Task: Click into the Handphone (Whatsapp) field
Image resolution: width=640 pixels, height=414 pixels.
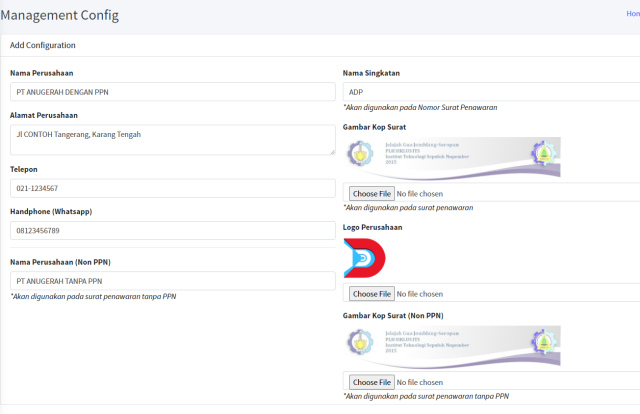Action: [172, 231]
